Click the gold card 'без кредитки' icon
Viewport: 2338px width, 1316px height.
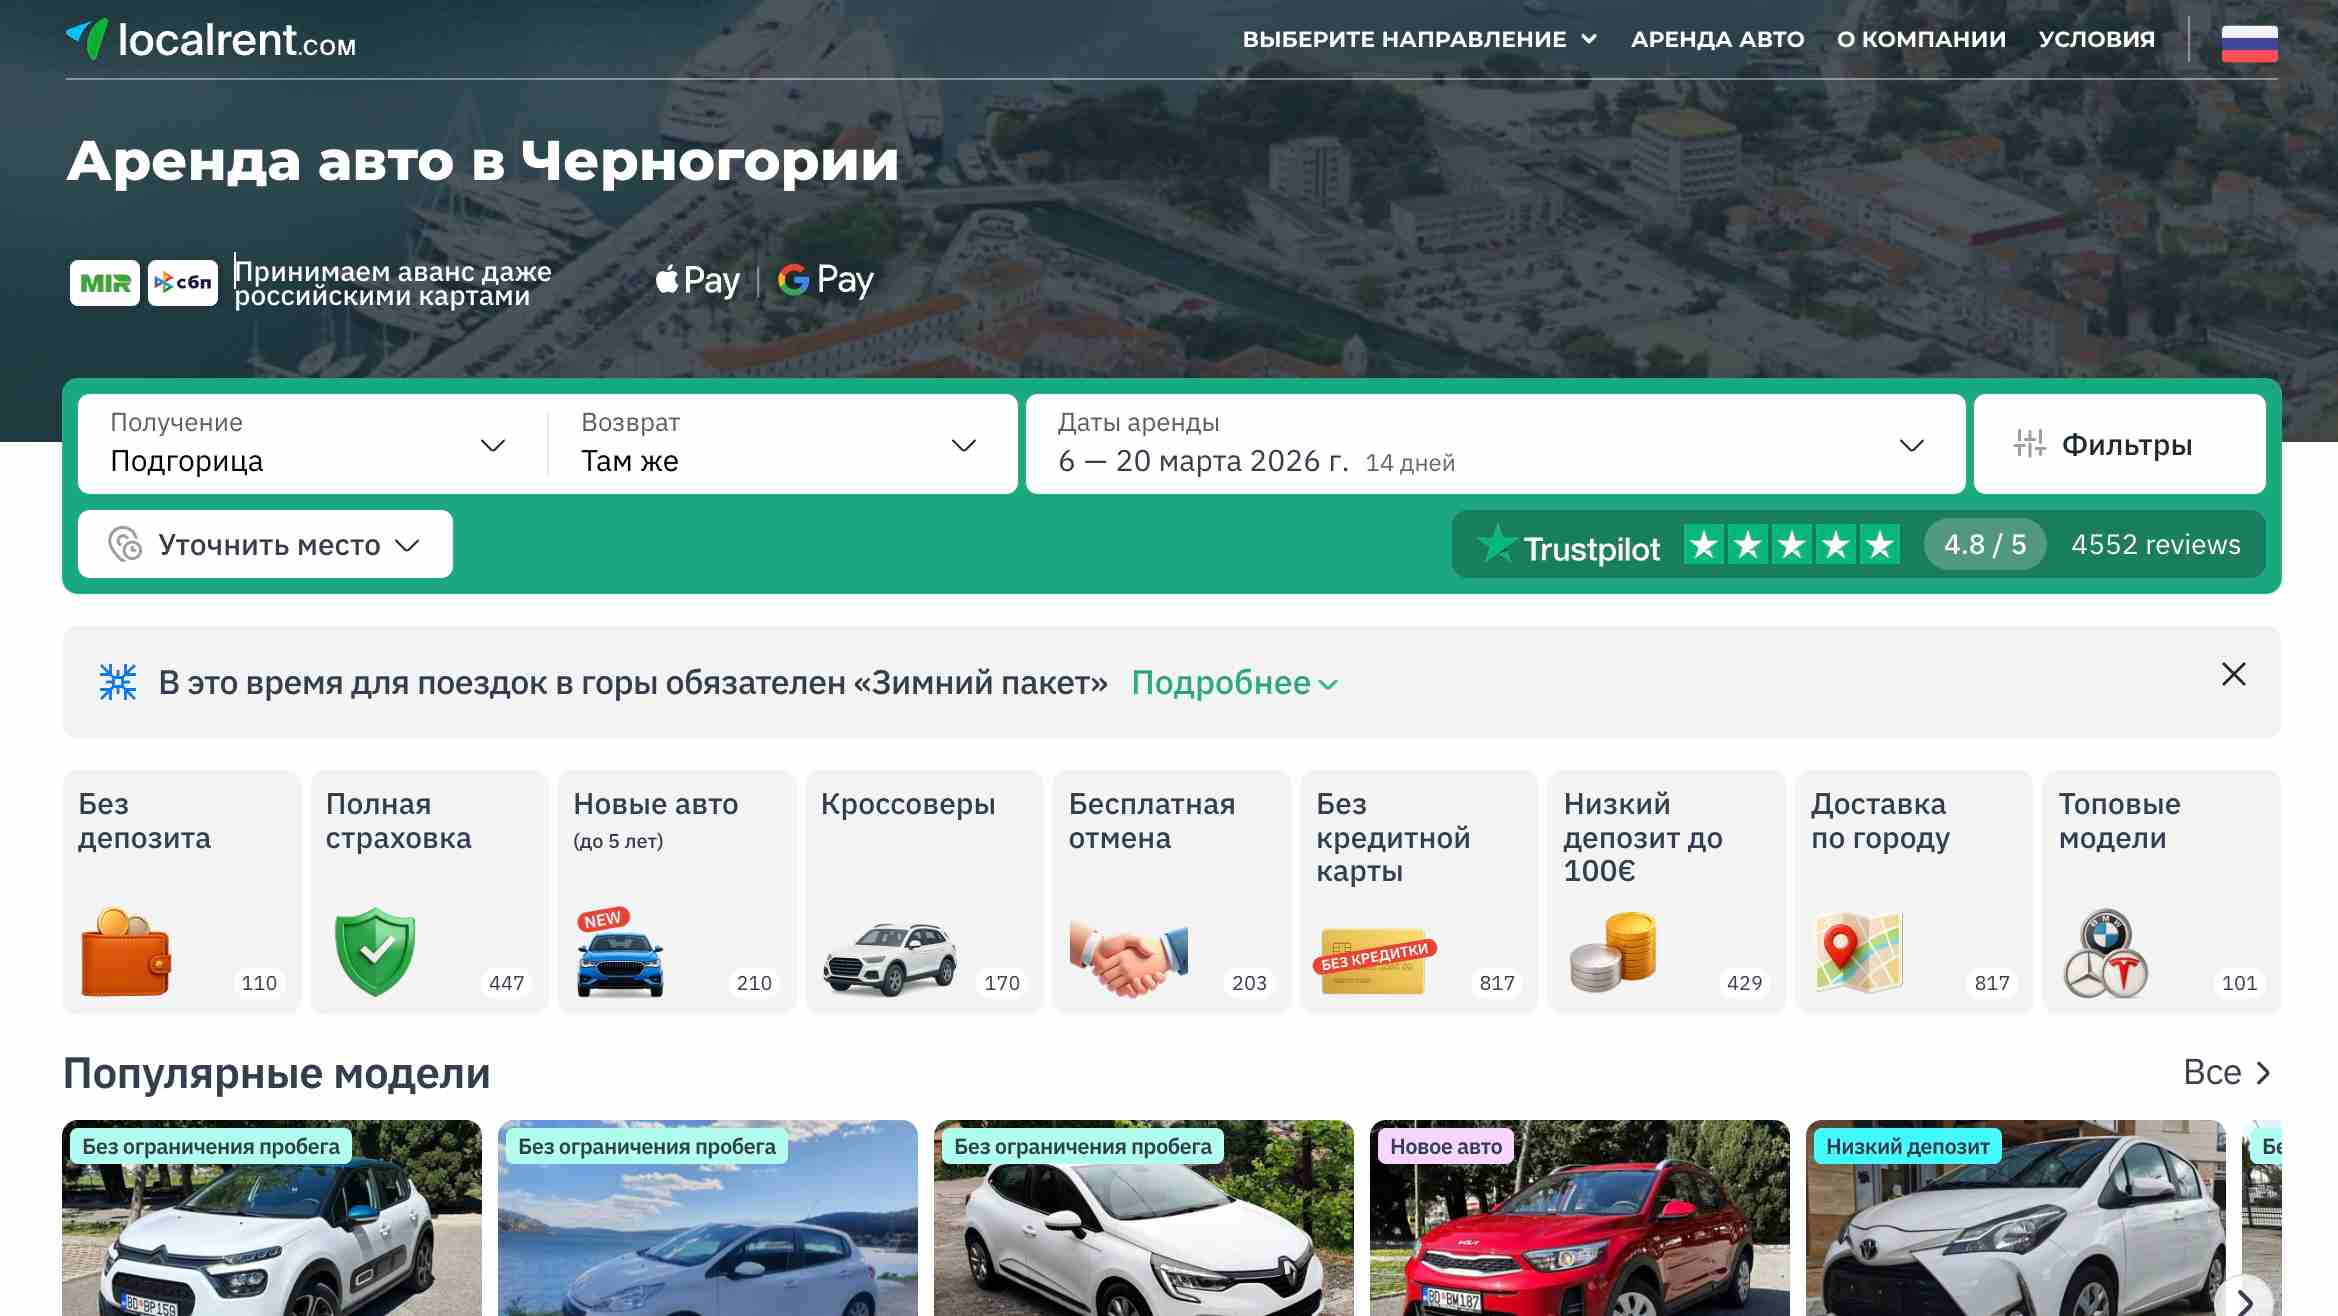pos(1374,961)
